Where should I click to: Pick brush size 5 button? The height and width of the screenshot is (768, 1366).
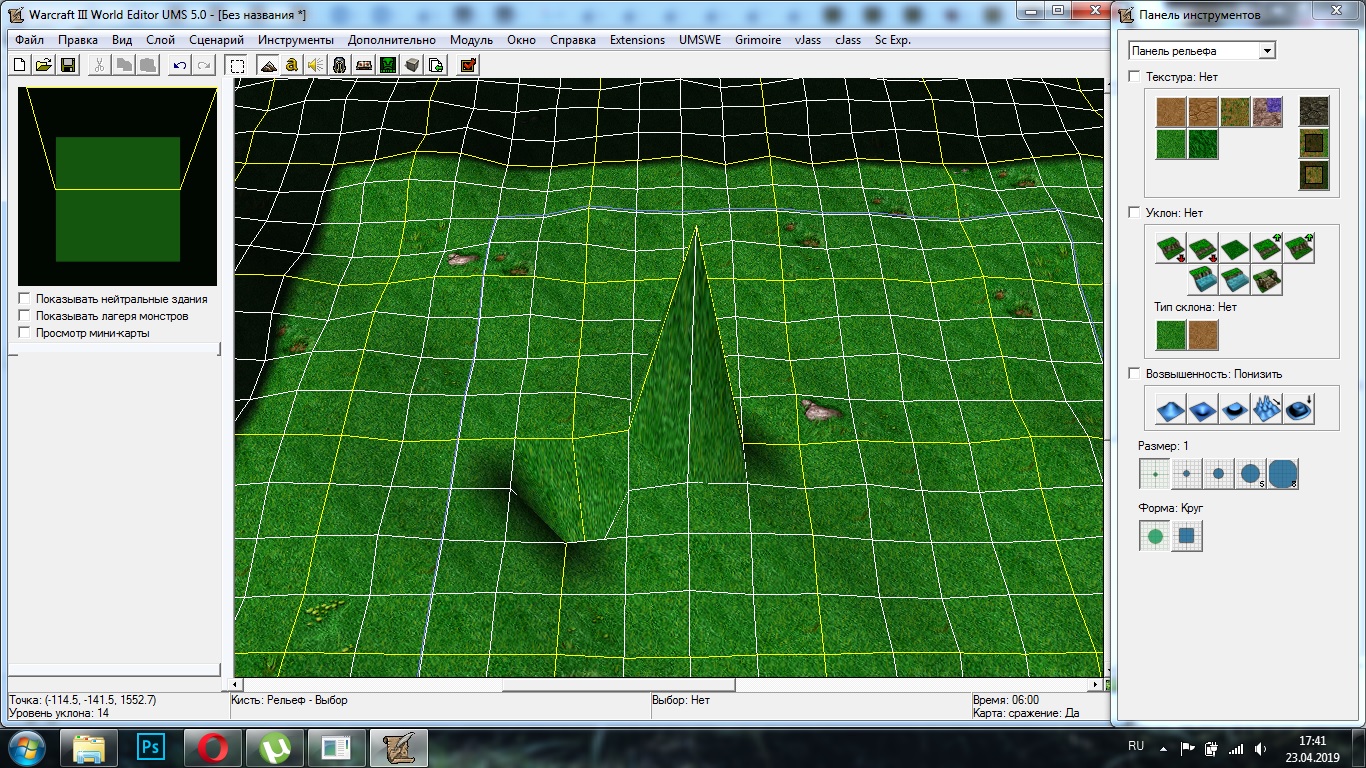click(x=1251, y=474)
